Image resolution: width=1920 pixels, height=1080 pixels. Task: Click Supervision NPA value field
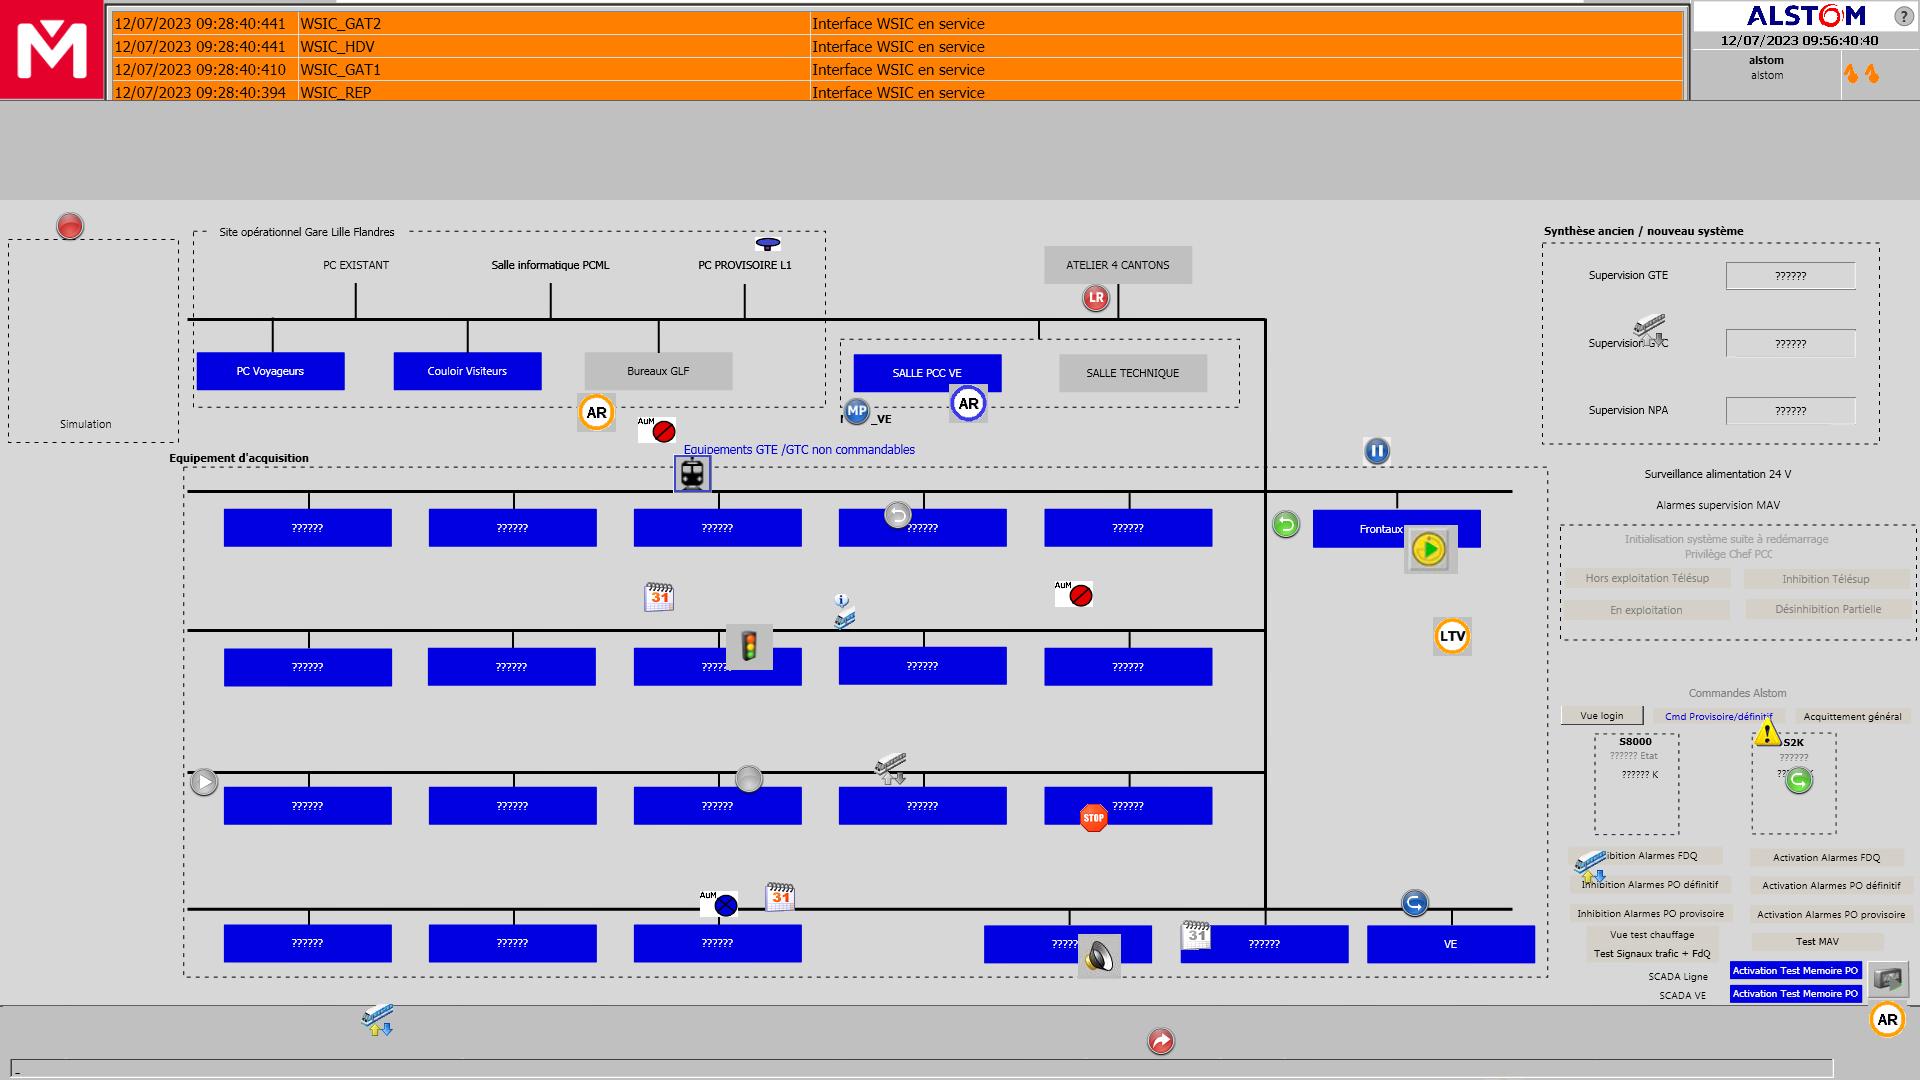(1790, 411)
